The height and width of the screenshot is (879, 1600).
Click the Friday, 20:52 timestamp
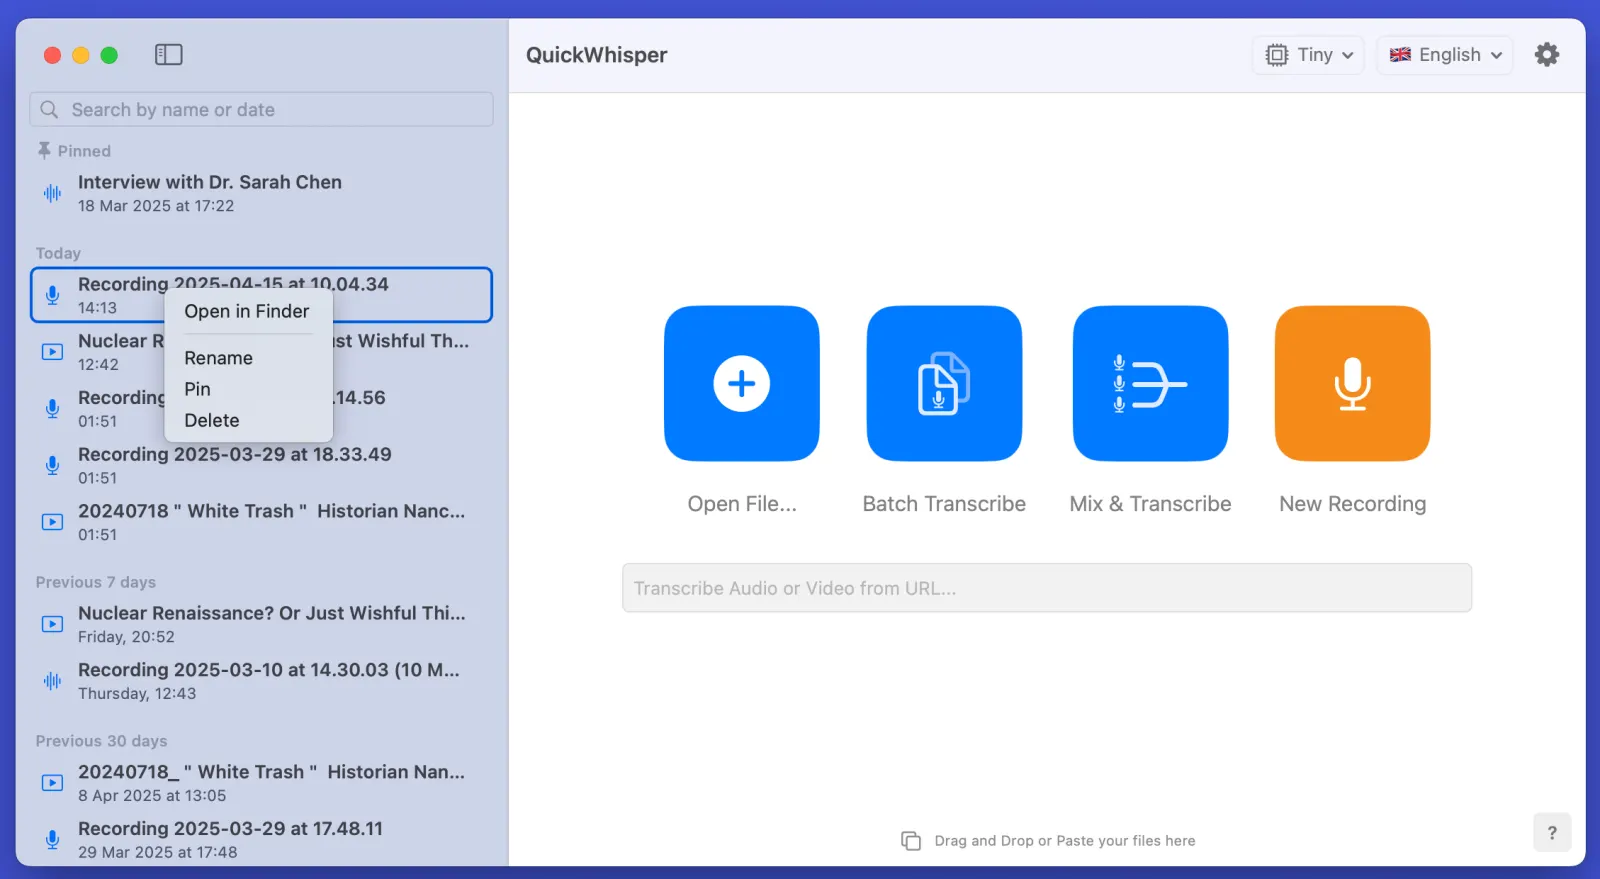click(126, 637)
